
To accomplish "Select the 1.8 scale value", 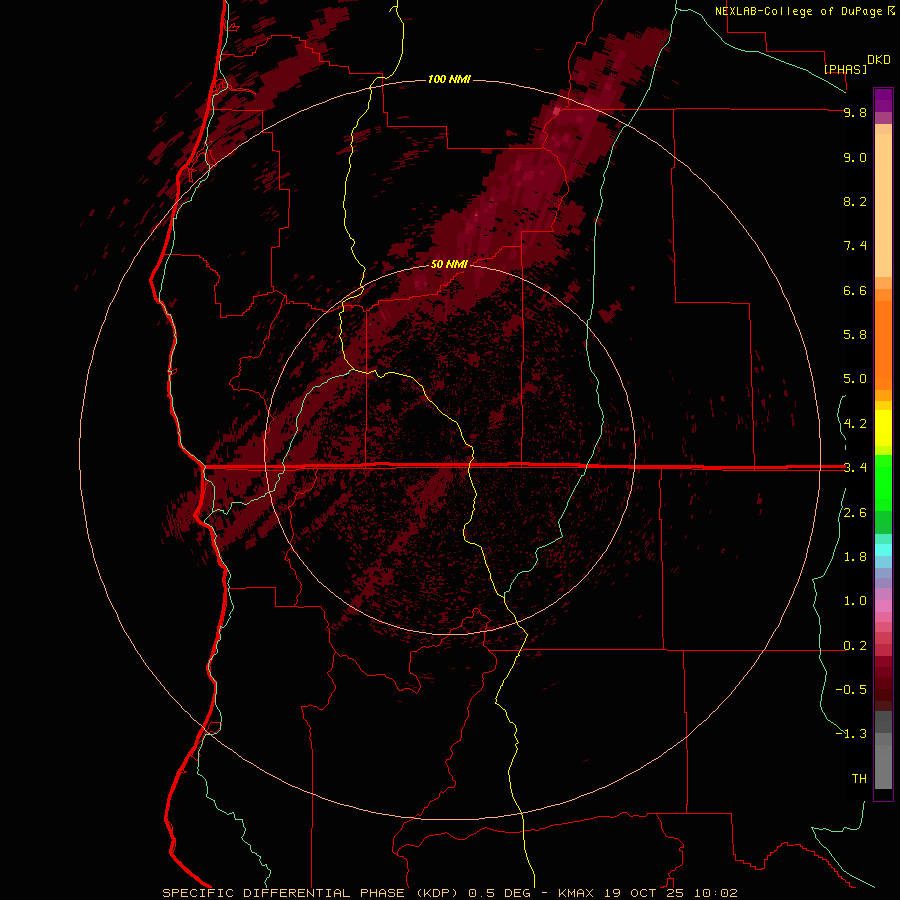I will [x=855, y=557].
